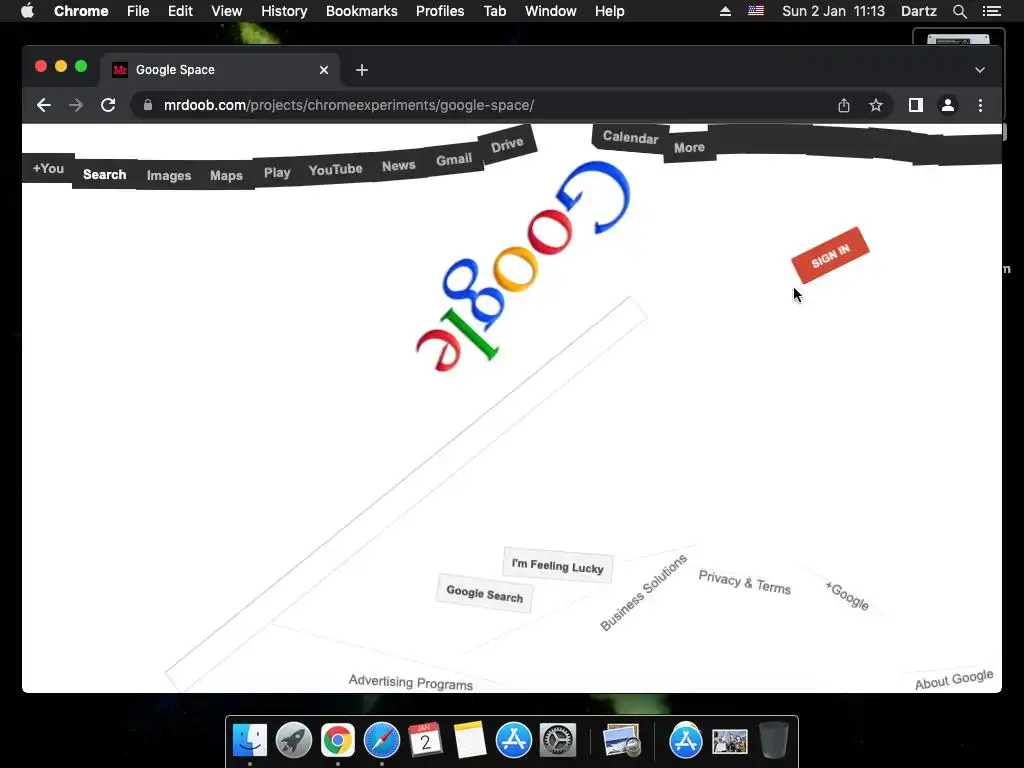Toggle the Chrome side panel icon

tap(916, 105)
